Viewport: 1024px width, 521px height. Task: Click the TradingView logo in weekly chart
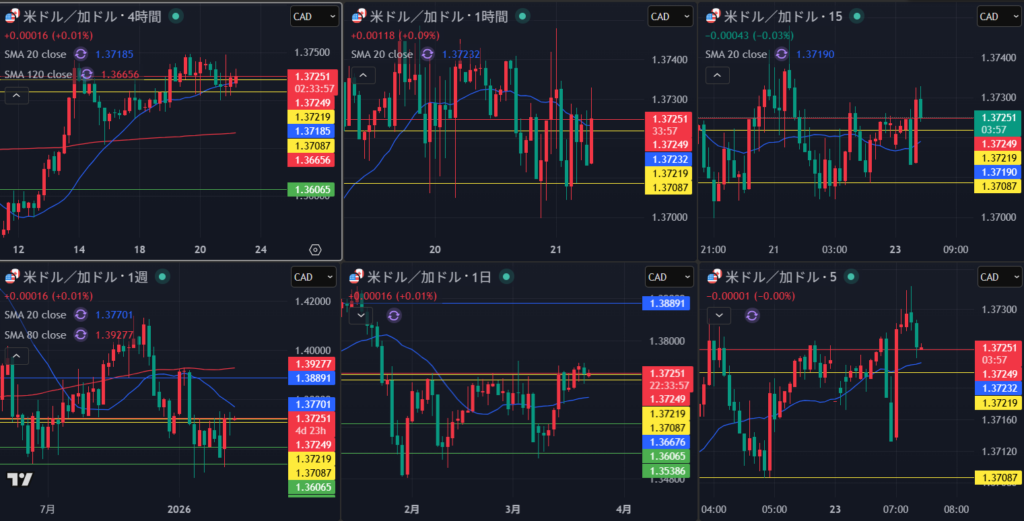(x=18, y=479)
